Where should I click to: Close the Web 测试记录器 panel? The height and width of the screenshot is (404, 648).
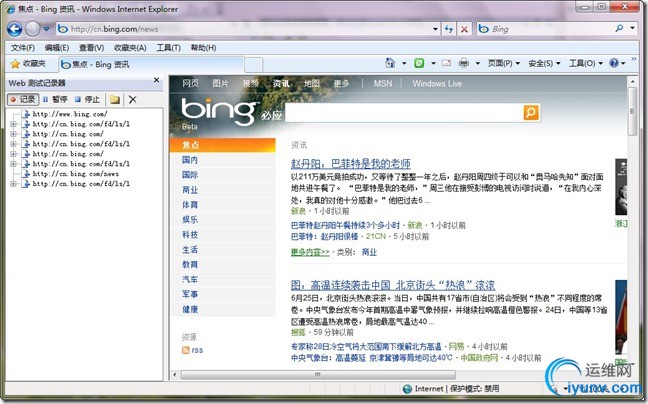156,80
